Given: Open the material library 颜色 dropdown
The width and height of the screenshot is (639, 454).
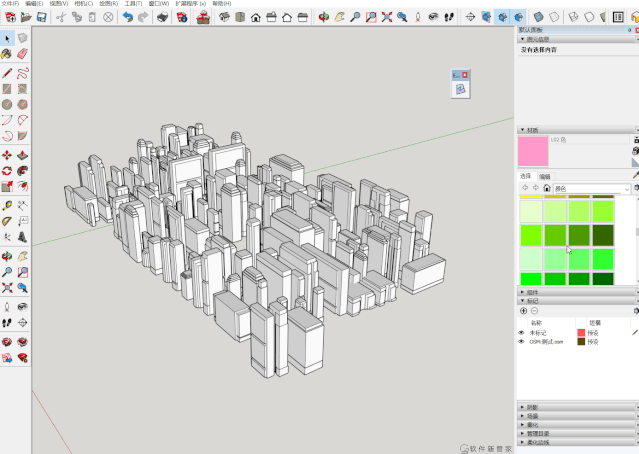Looking at the screenshot, I should point(592,189).
